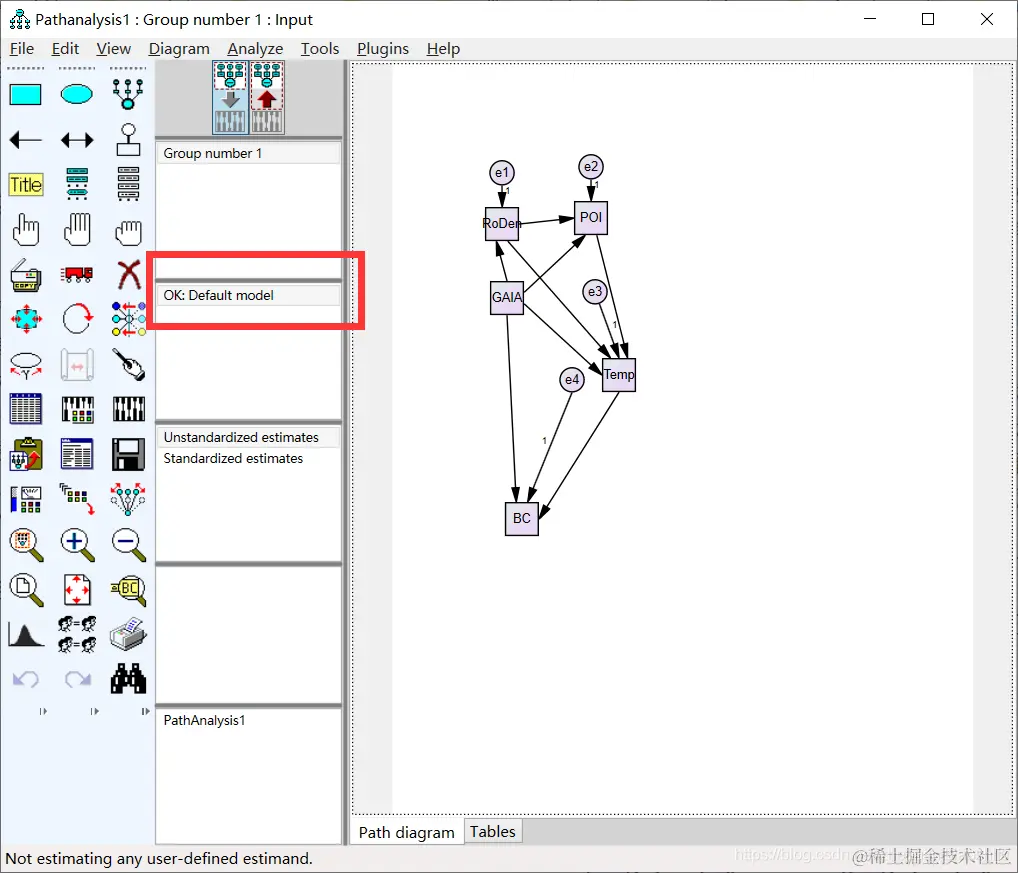Switch to the Path diagram tab
The width and height of the screenshot is (1018, 873).
(x=406, y=832)
